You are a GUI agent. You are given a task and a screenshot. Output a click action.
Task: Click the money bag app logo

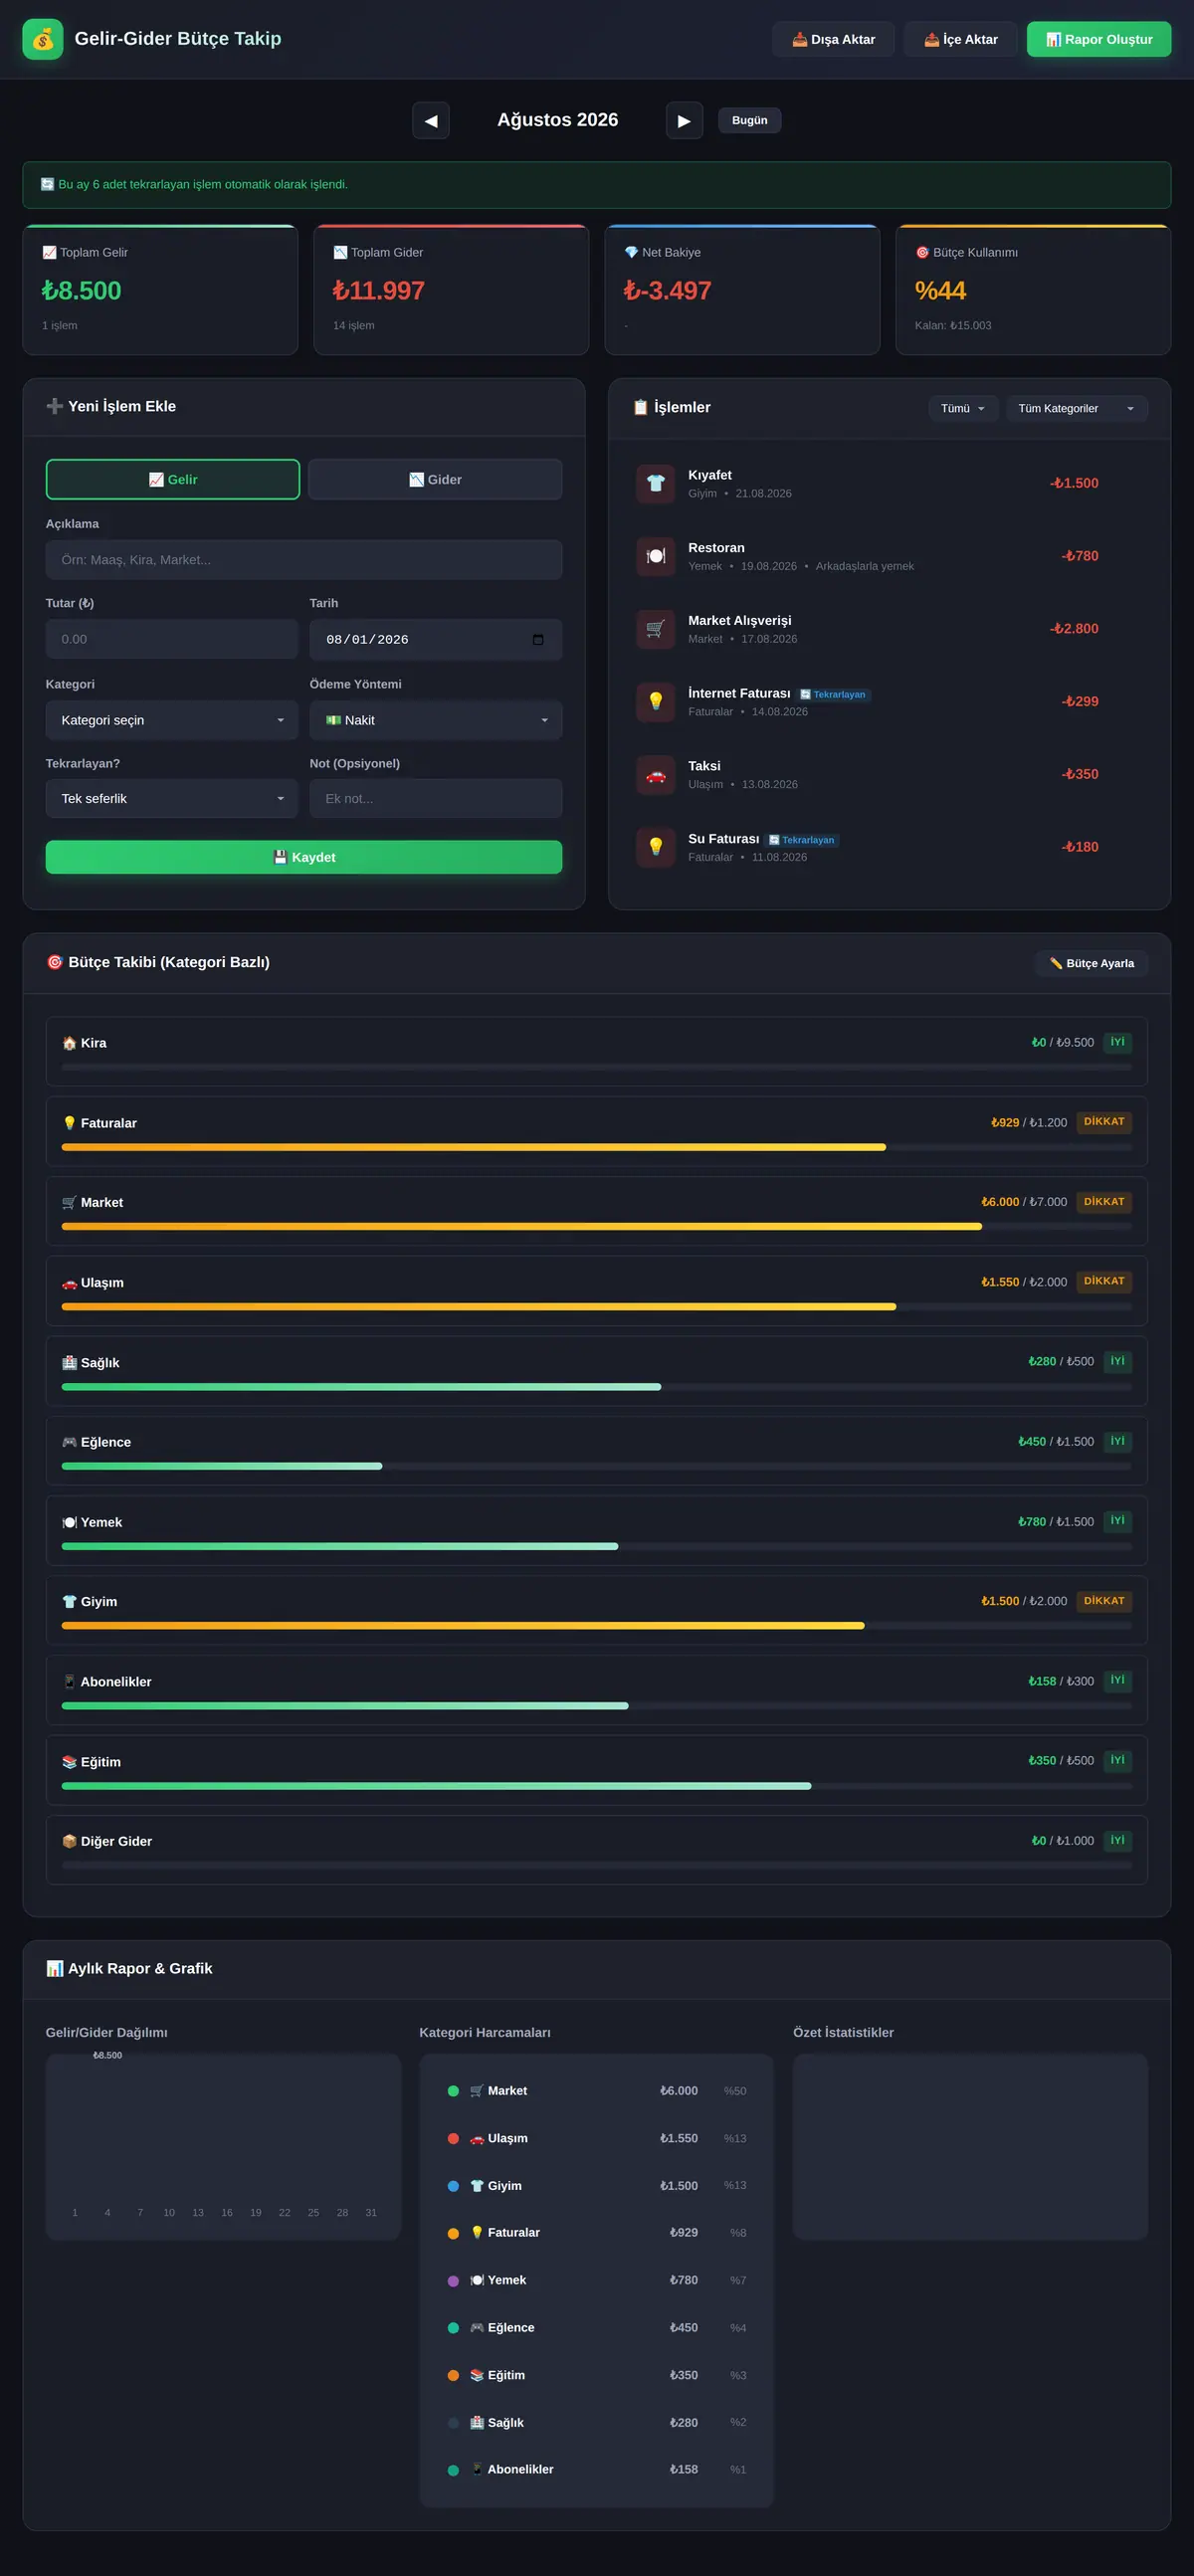click(x=43, y=39)
